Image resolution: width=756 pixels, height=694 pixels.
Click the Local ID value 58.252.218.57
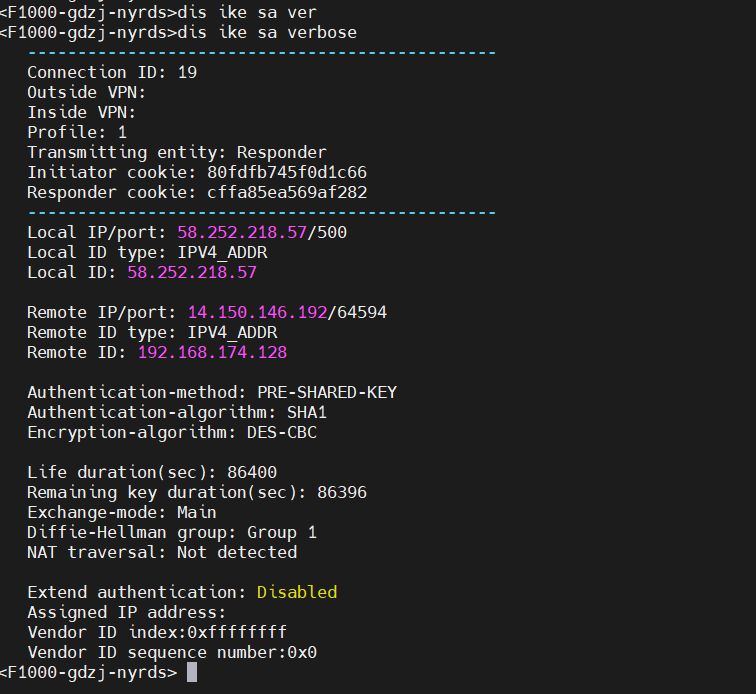[192, 272]
